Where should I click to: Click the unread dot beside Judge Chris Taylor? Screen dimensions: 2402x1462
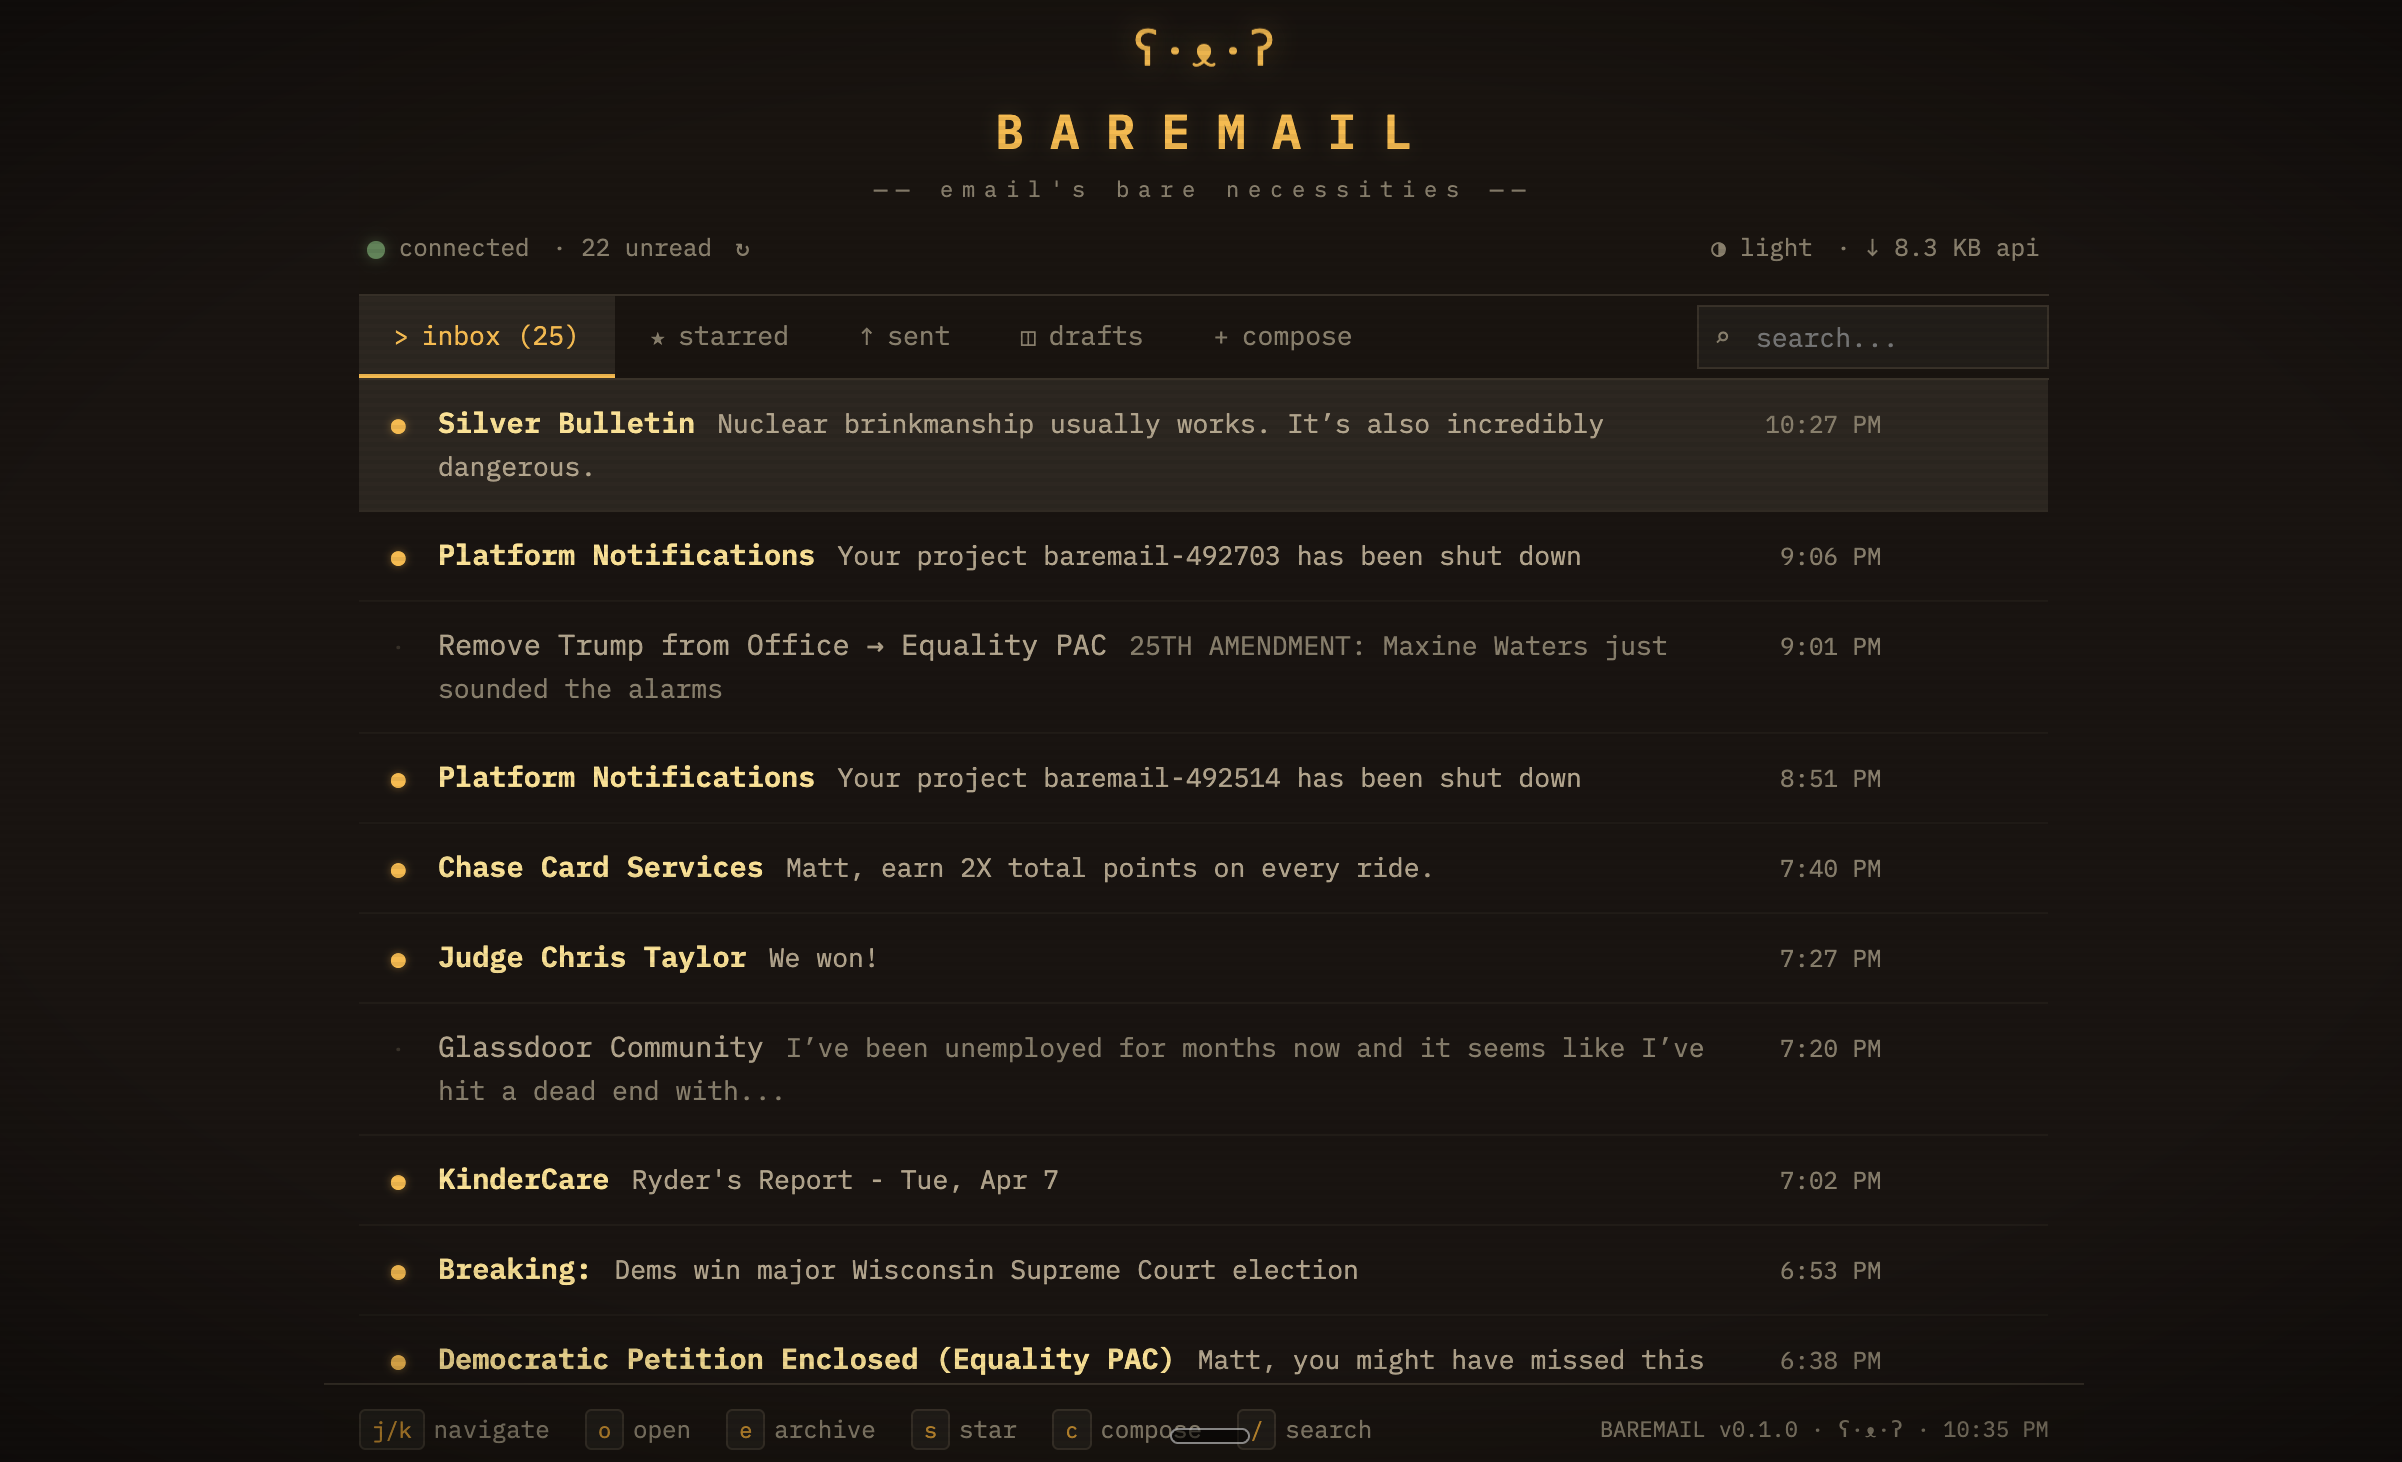coord(398,960)
